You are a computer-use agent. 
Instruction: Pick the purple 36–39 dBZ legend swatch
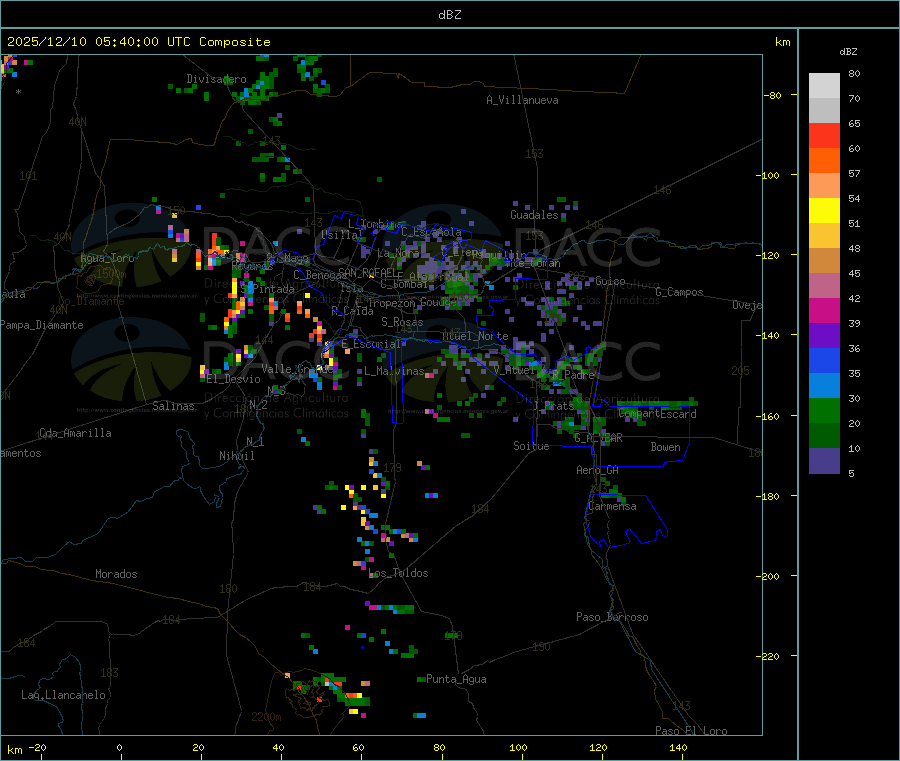(824, 336)
